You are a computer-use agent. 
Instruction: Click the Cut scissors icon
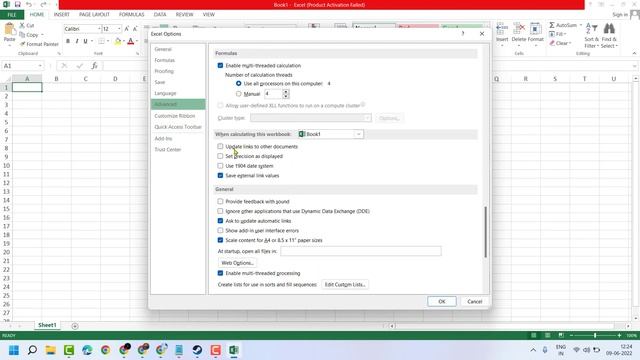click(22, 25)
